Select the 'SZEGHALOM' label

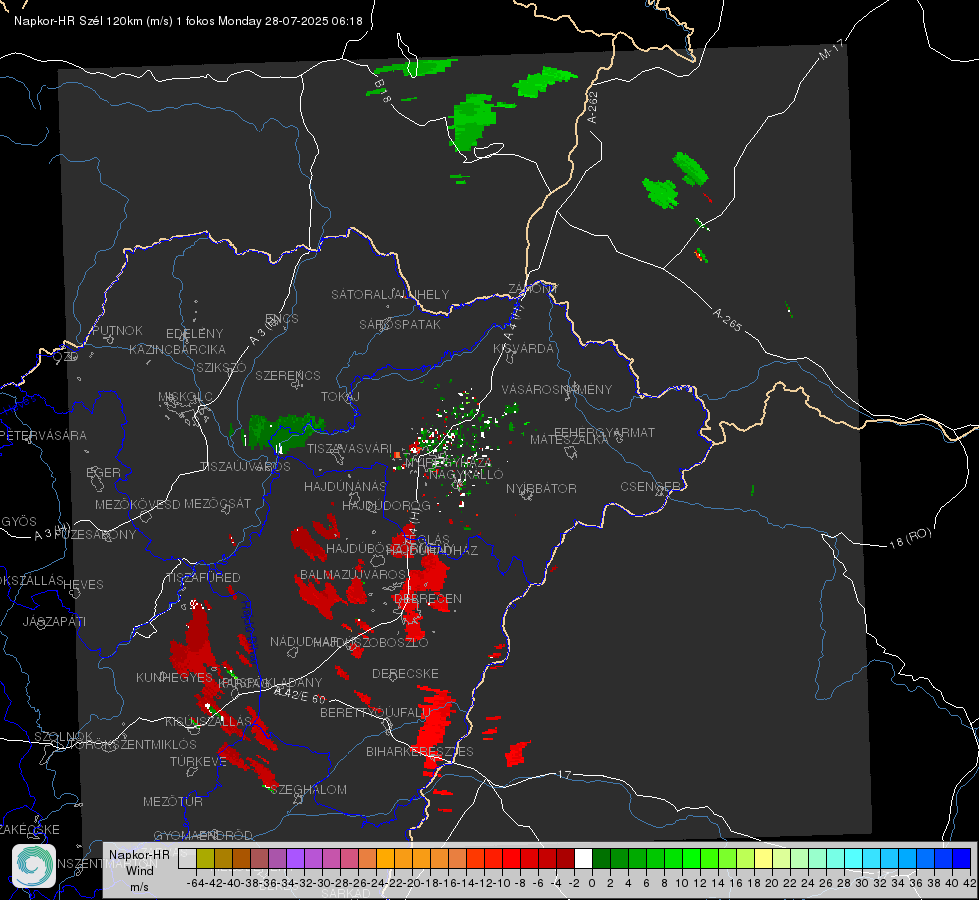point(309,789)
